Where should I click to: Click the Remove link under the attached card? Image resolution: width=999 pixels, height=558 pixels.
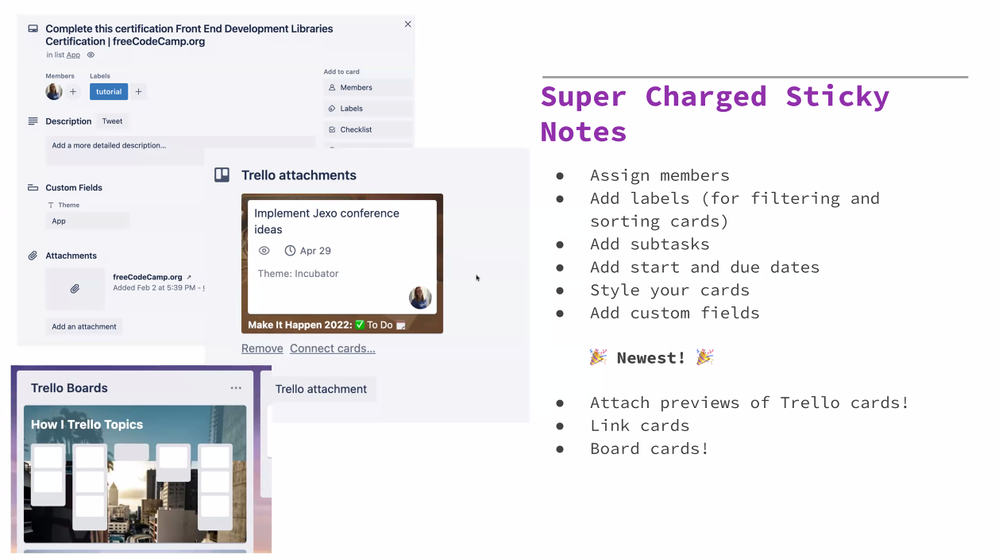[x=262, y=348]
